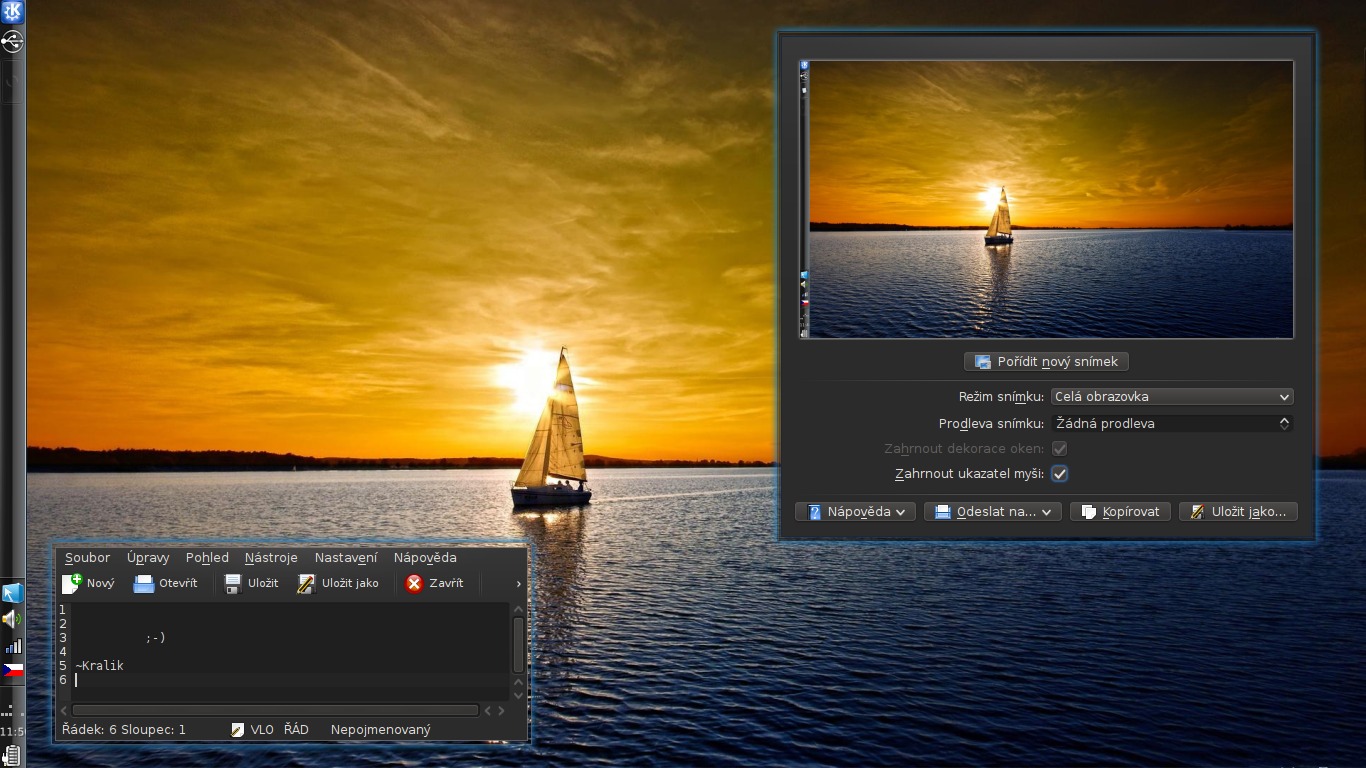Open the battery status icon
The width and height of the screenshot is (1366, 768).
[x=10, y=755]
